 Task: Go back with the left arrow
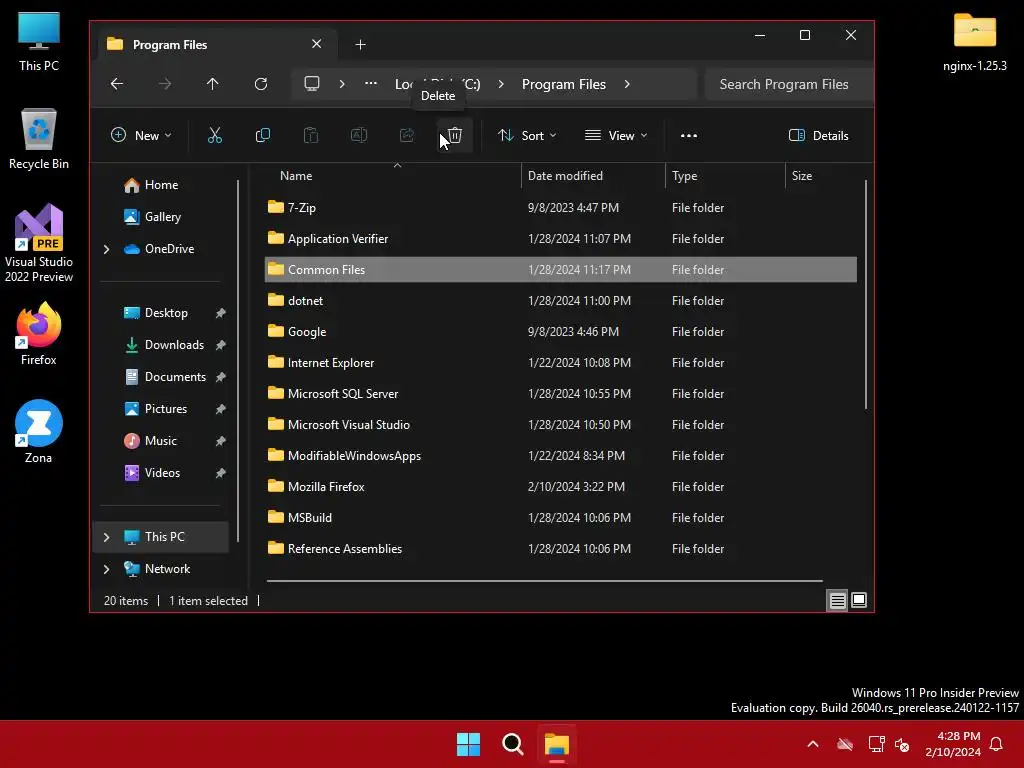click(117, 84)
